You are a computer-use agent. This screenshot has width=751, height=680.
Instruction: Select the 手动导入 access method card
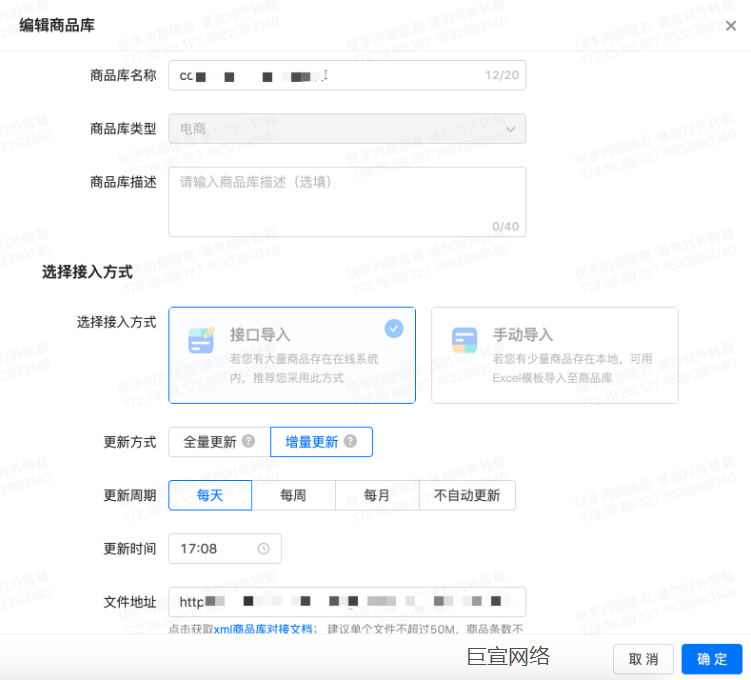[x=555, y=355]
